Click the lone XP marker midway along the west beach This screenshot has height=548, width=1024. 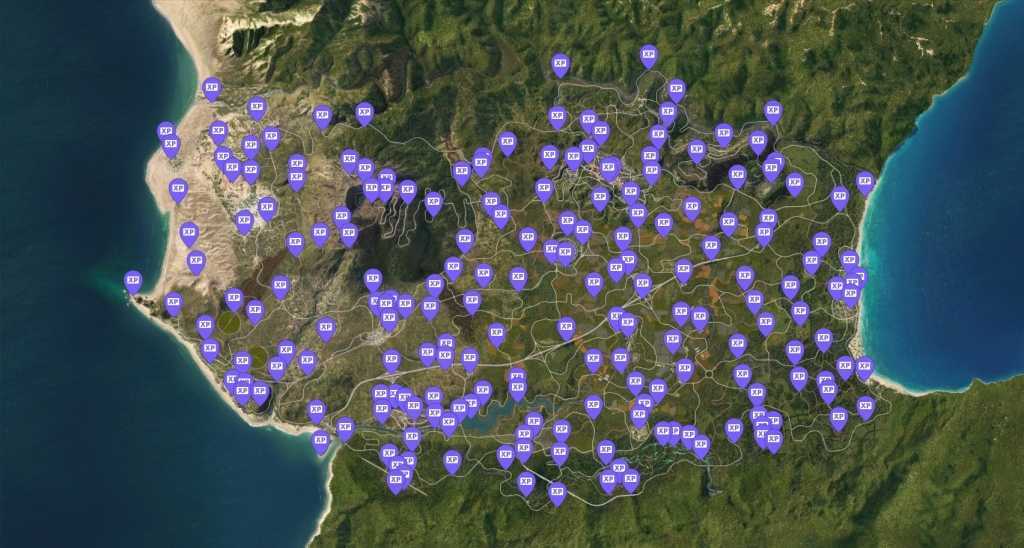pos(178,189)
